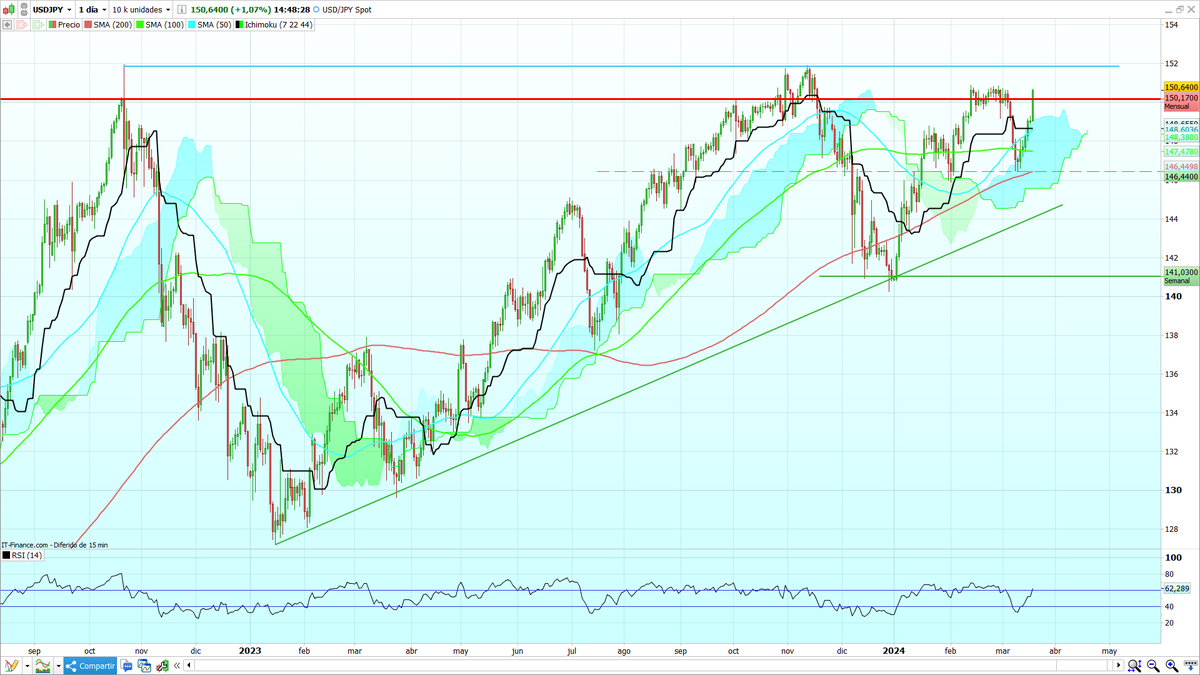Click the 146,4400 dashed line price label
Screen dimensions: 1200x675
(1181, 176)
